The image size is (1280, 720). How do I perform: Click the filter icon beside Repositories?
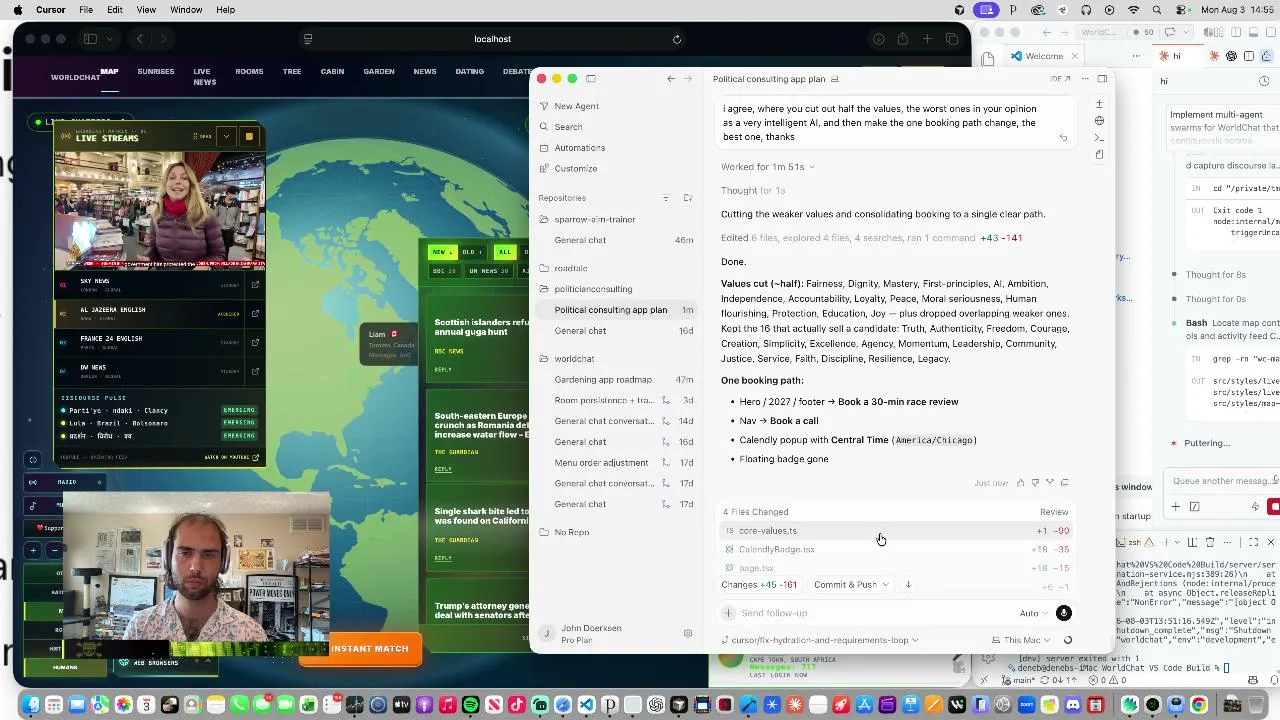click(x=666, y=198)
